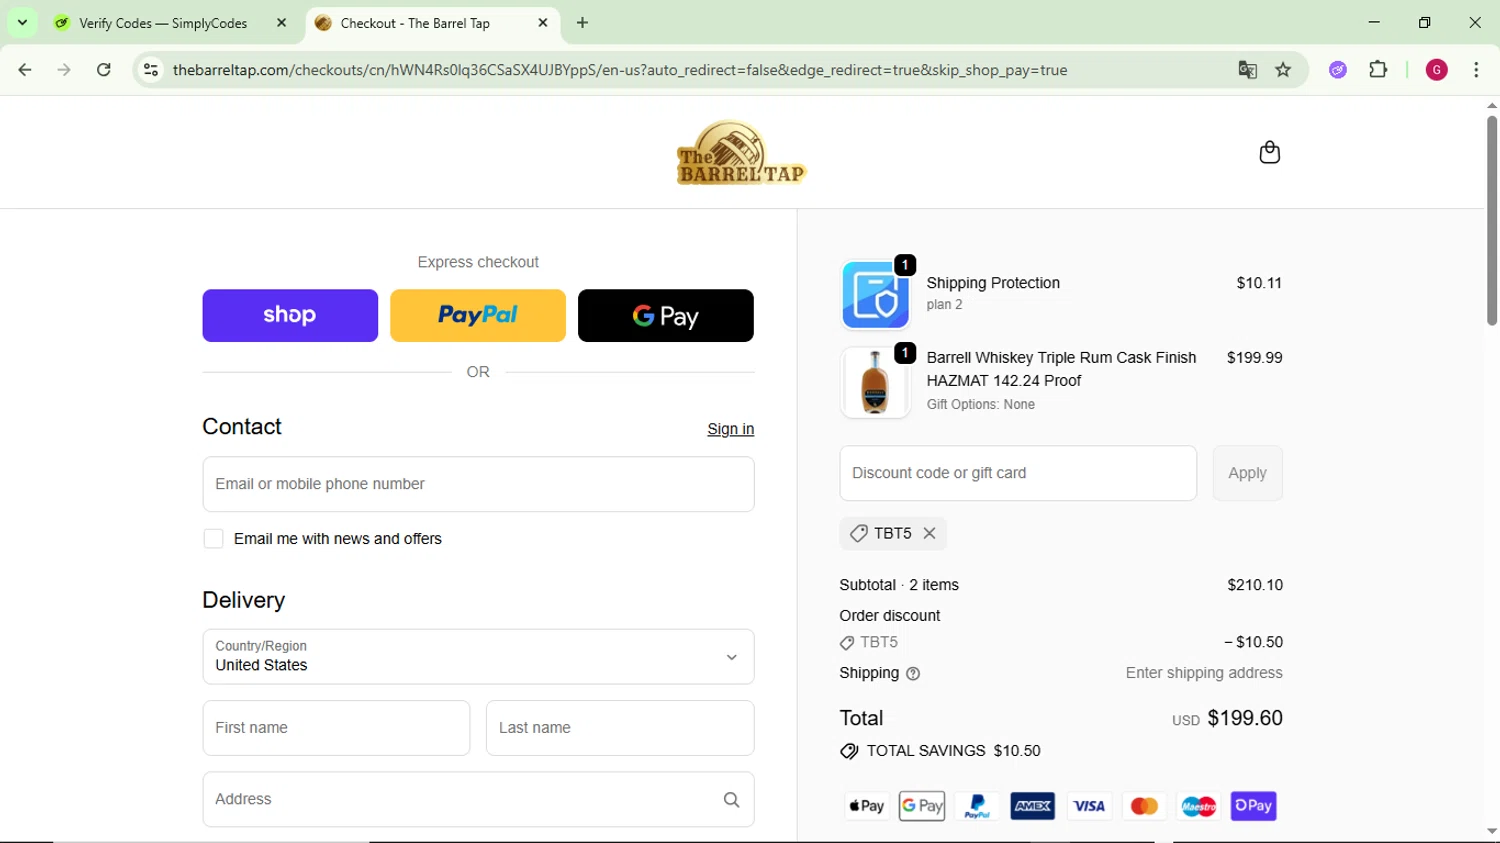This screenshot has width=1500, height=843.
Task: Focus the Discount code or gift card field
Action: 1018,473
